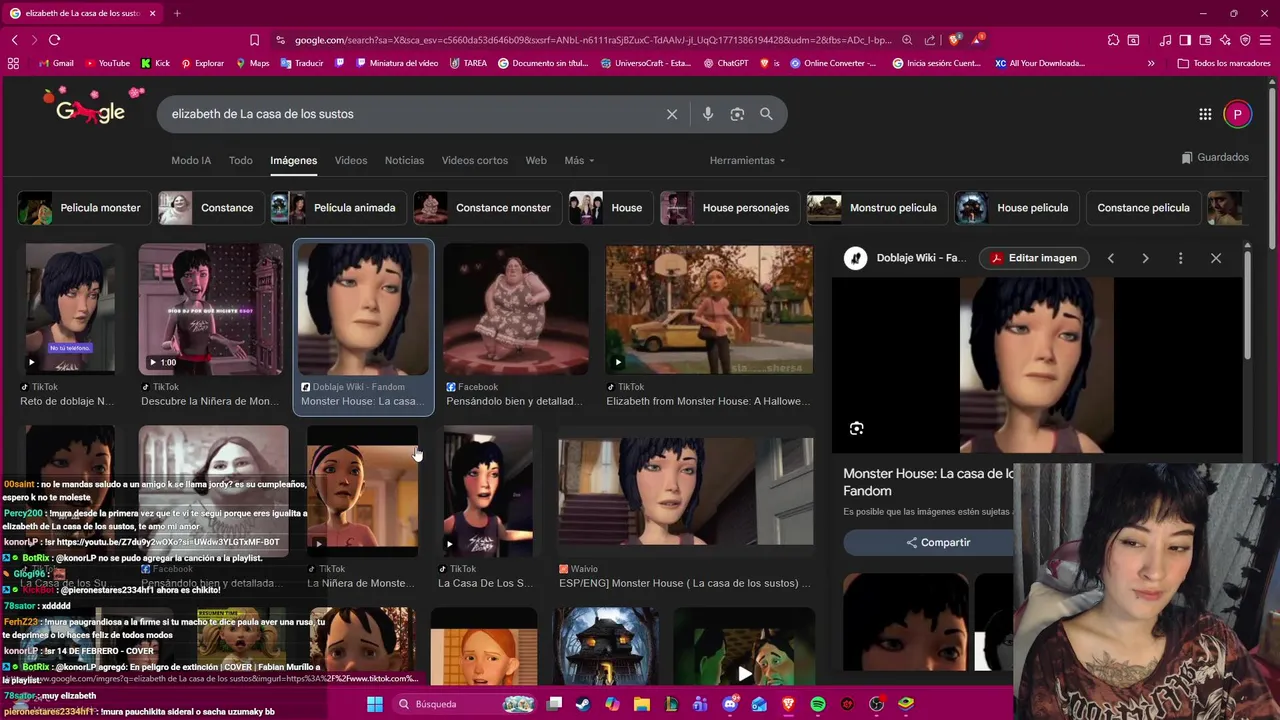Screen dimensions: 1280x720
Task: Go to next image in preview panel
Action: (x=1145, y=258)
